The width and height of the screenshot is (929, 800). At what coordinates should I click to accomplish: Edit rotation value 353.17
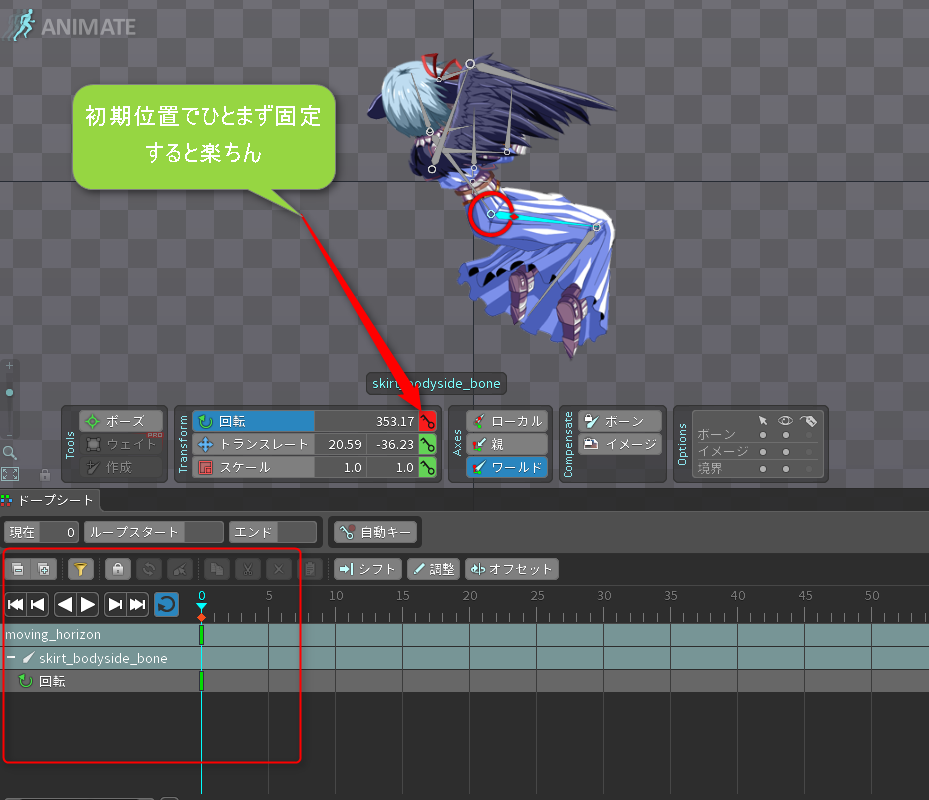click(x=367, y=421)
